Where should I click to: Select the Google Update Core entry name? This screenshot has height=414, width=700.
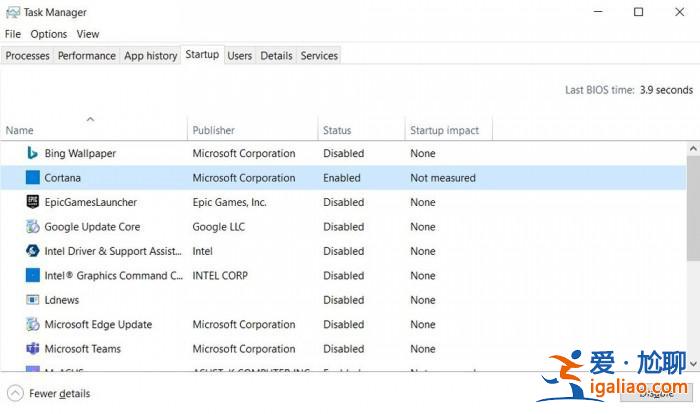[x=92, y=226]
